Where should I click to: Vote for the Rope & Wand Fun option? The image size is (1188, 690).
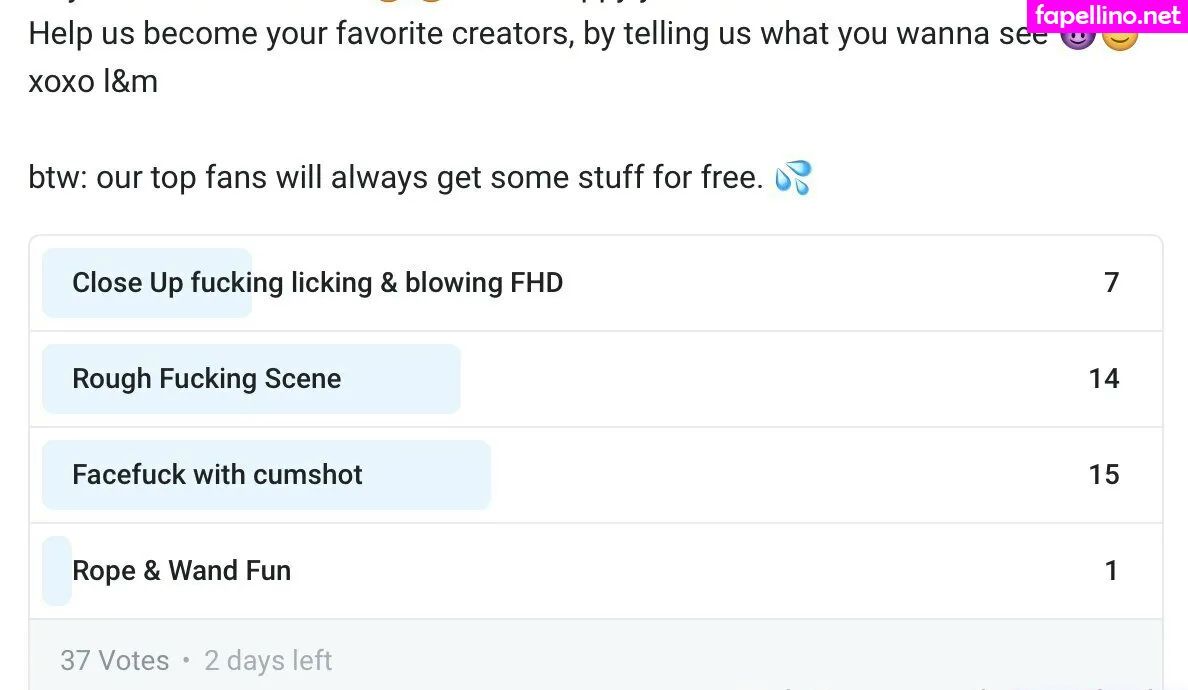click(182, 571)
